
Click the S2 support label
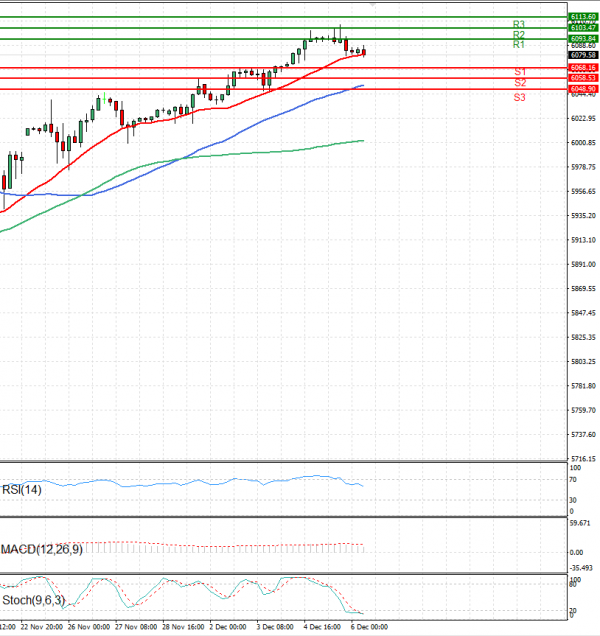tap(520, 84)
